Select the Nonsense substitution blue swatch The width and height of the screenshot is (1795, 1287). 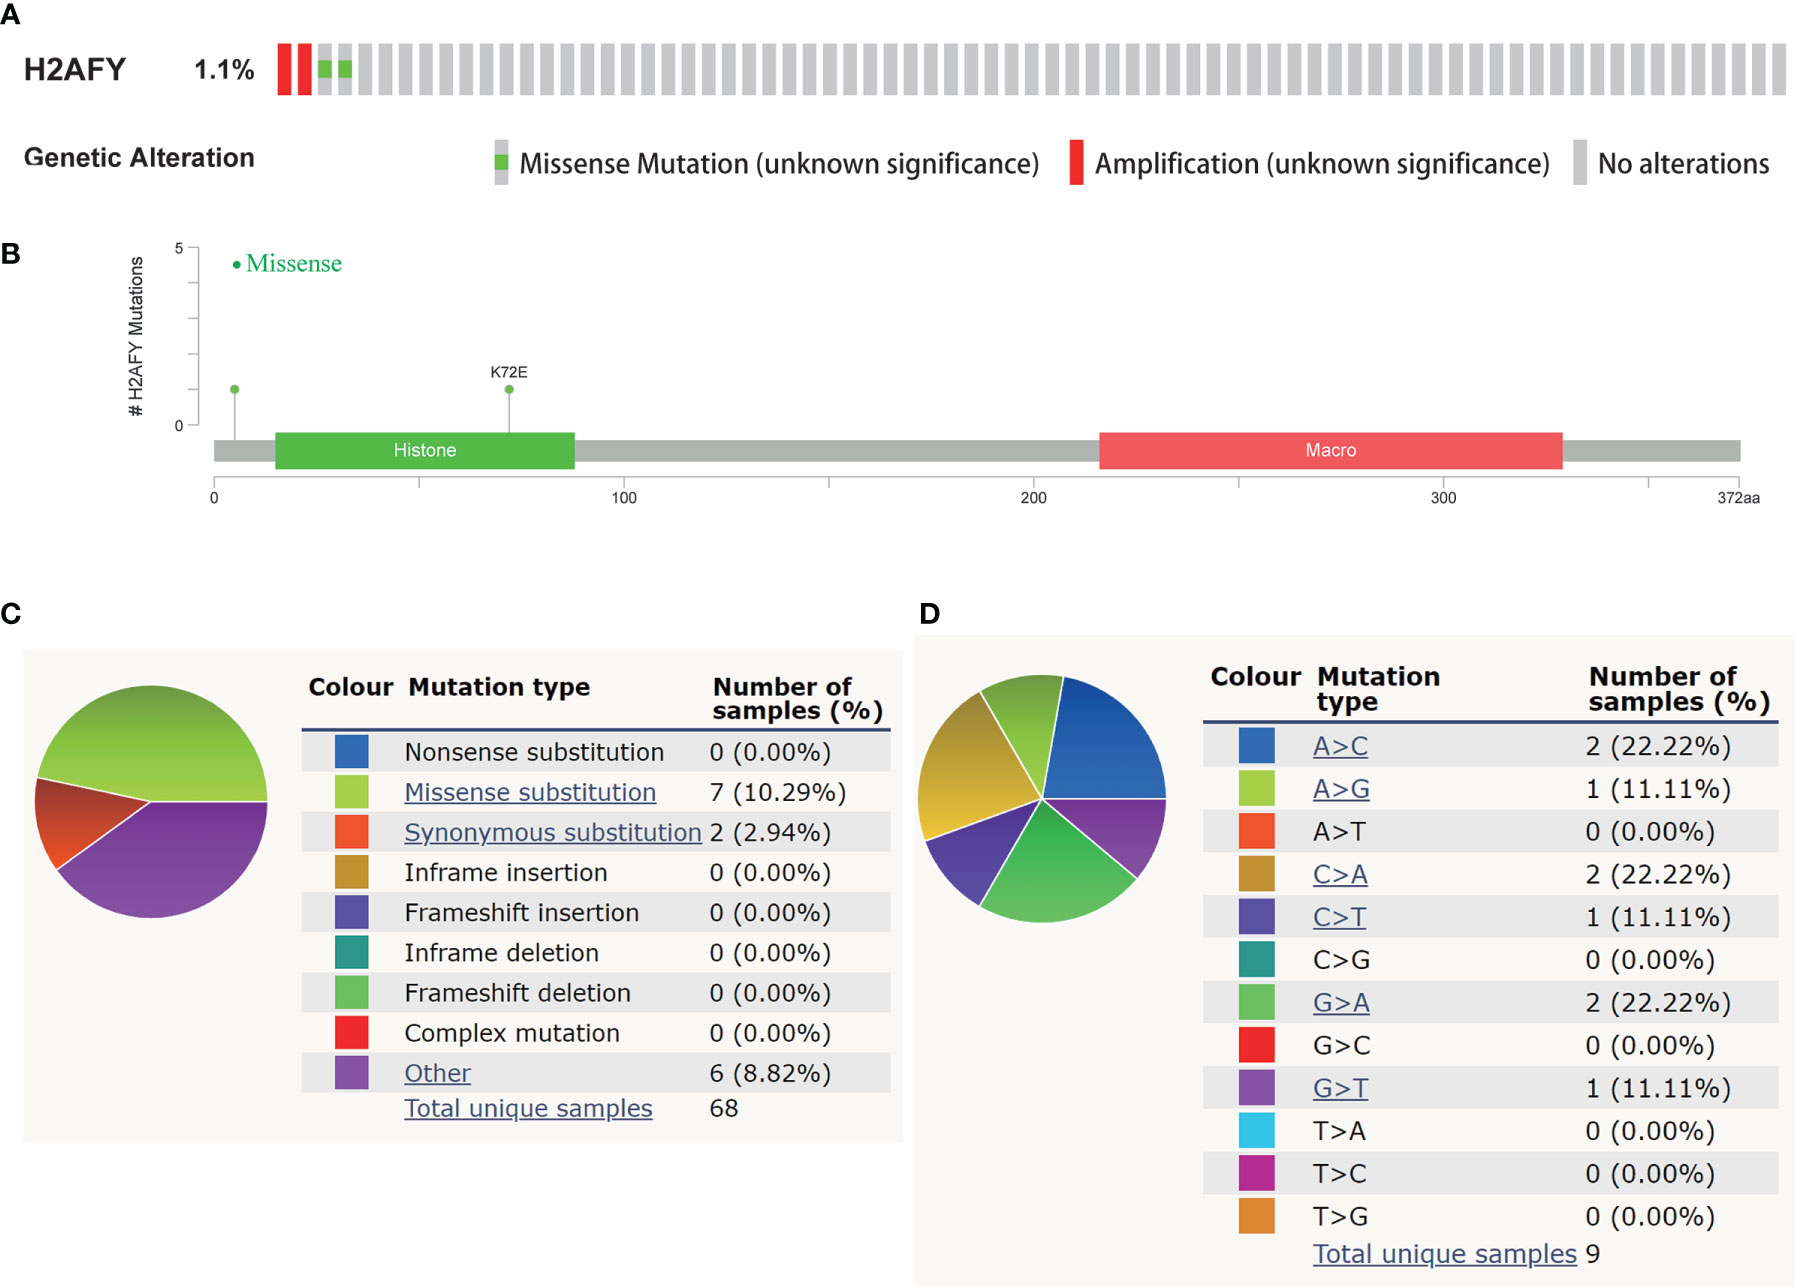[x=351, y=752]
